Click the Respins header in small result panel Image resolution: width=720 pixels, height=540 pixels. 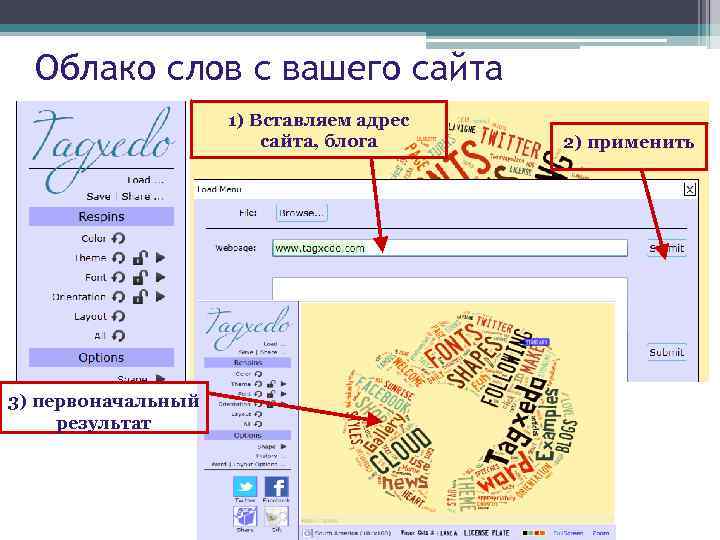248,363
